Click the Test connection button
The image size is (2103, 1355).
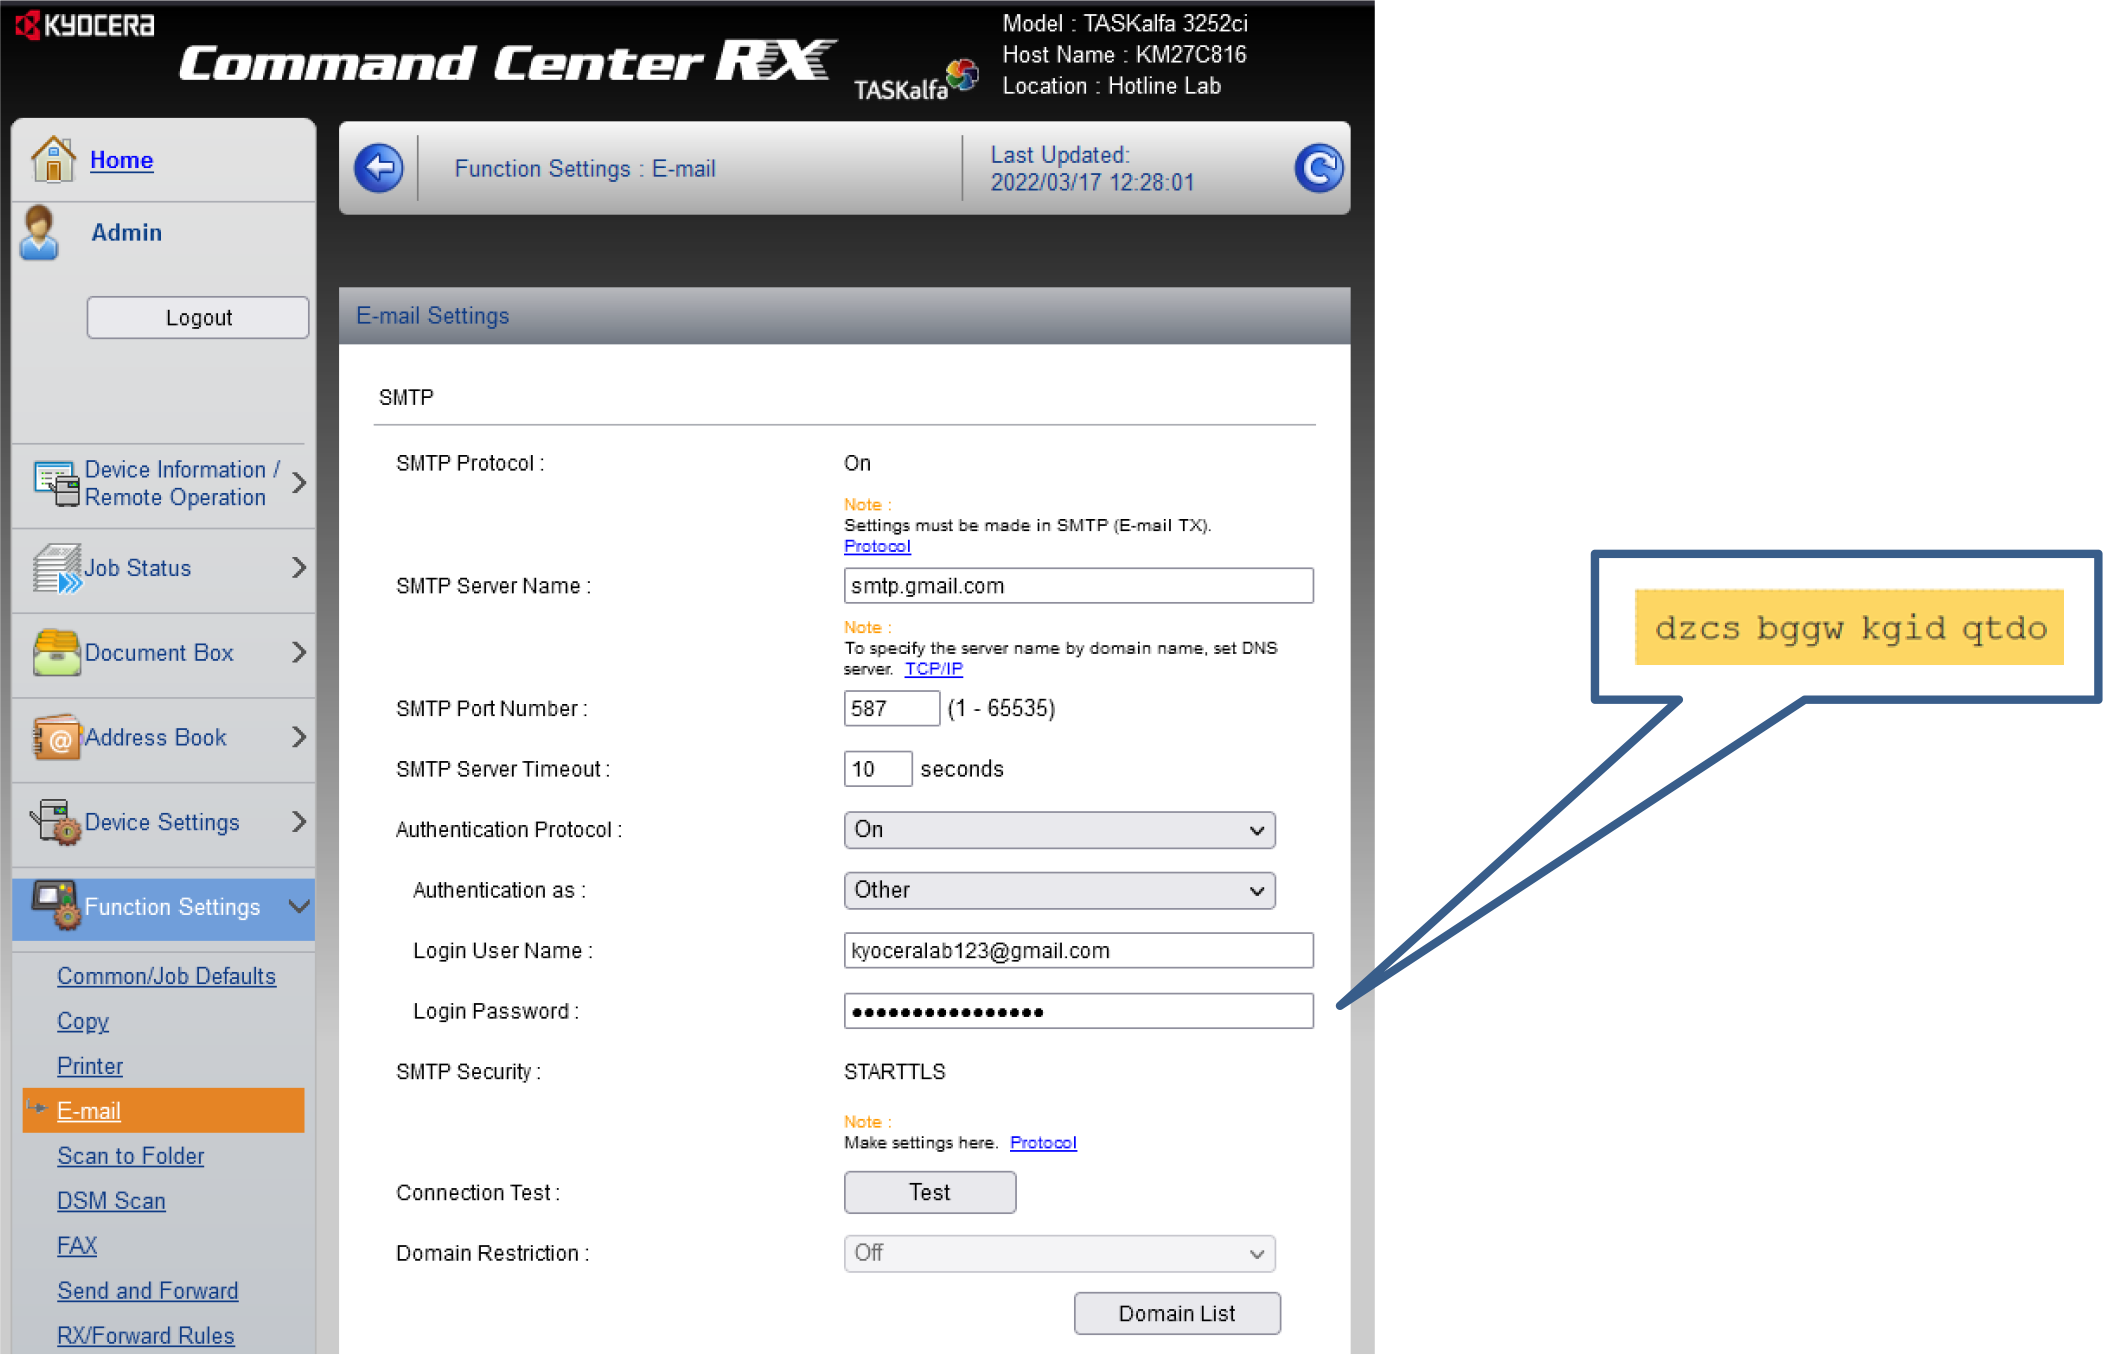pos(930,1191)
